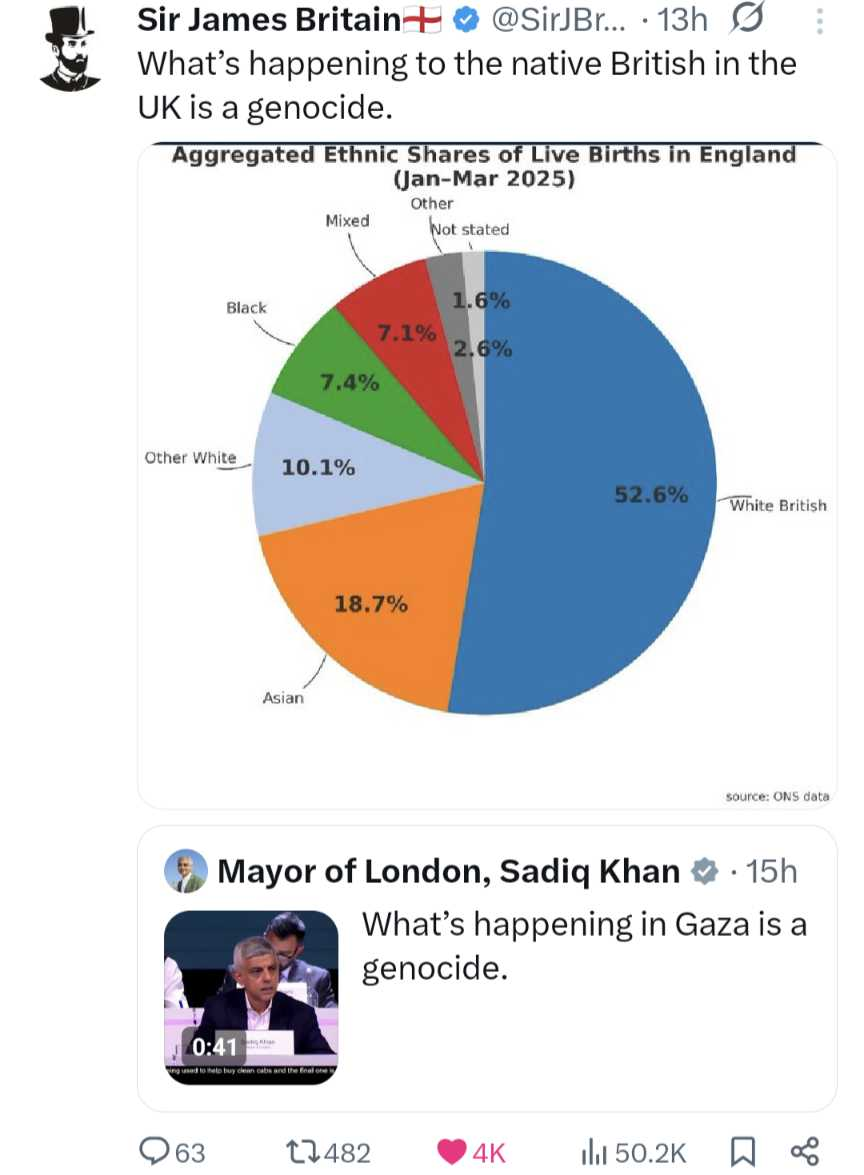The height and width of the screenshot is (1175, 864).
Task: View analytics bar chart icon
Action: point(593,1152)
